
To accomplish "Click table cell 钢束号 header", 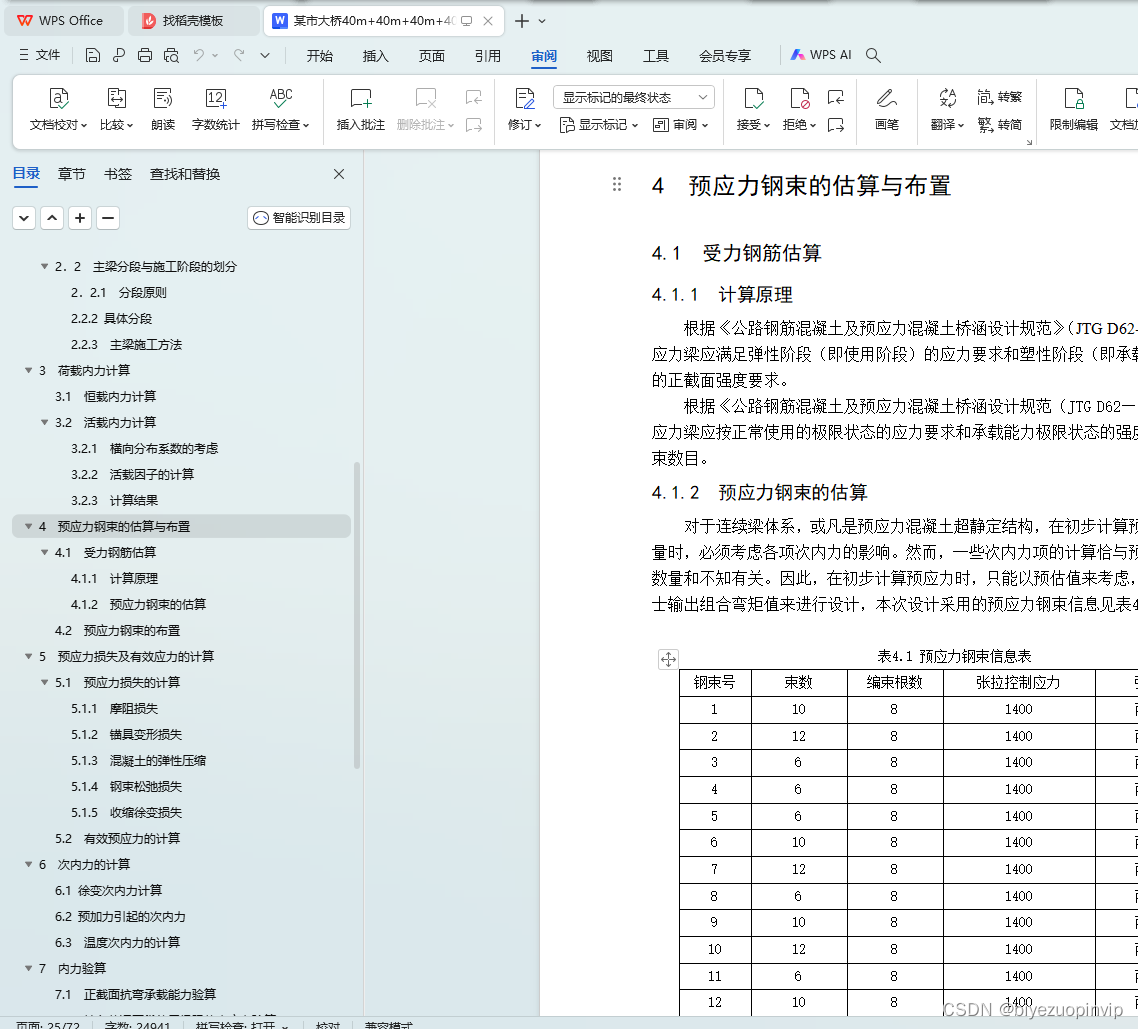I will (715, 682).
